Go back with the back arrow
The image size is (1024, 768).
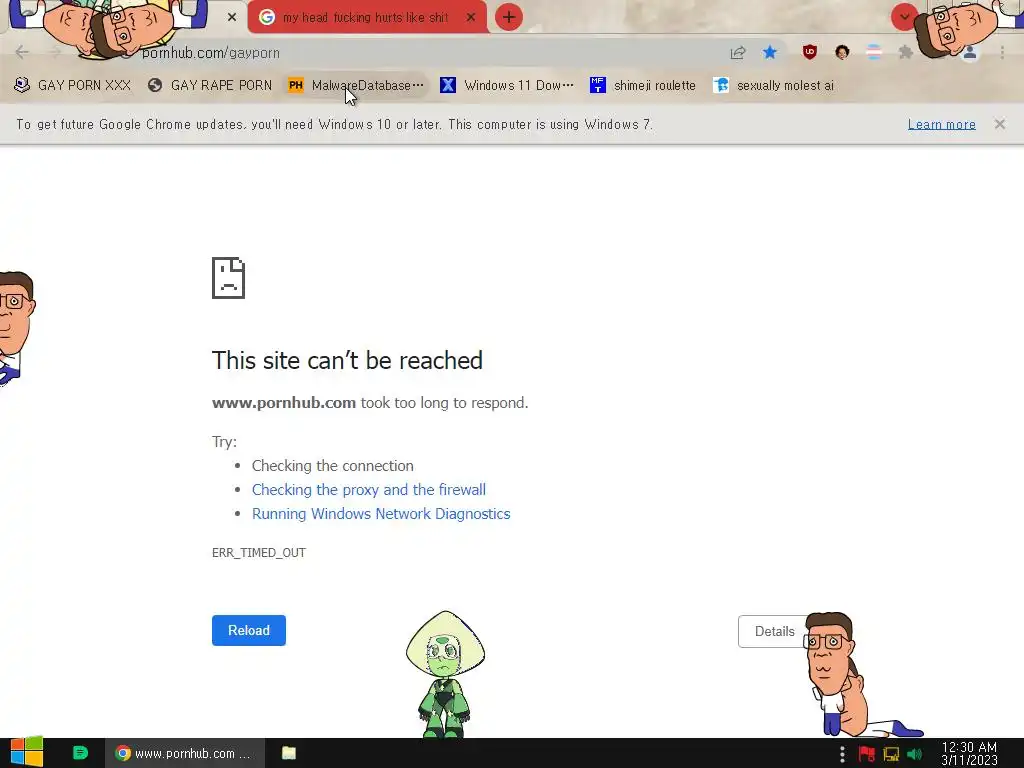pos(22,52)
